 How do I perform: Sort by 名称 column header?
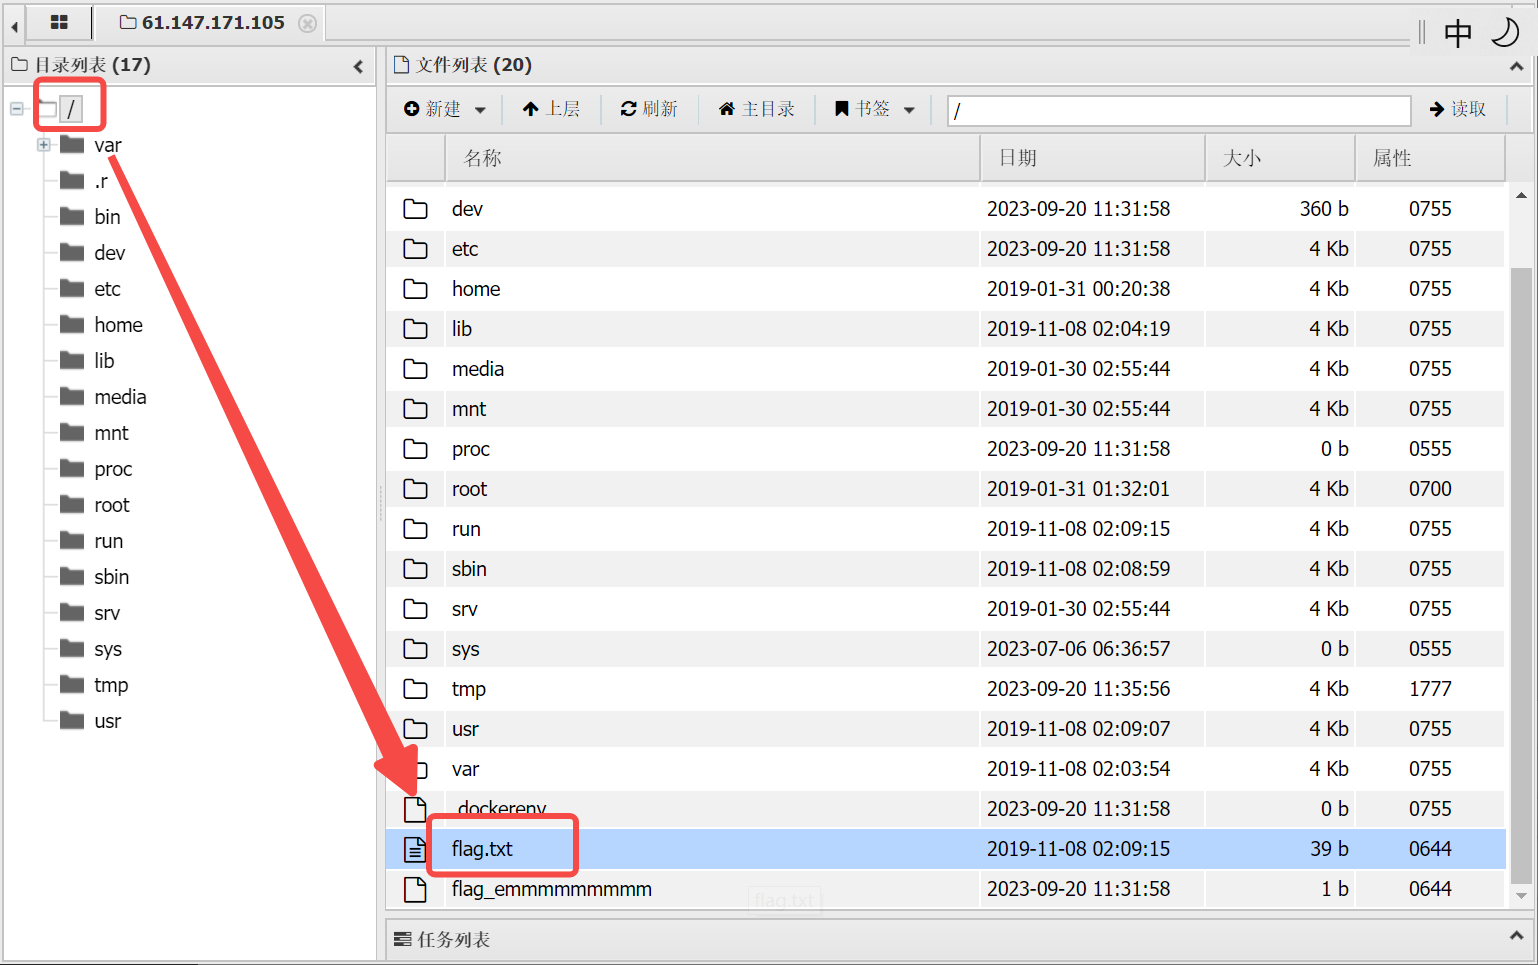[712, 158]
